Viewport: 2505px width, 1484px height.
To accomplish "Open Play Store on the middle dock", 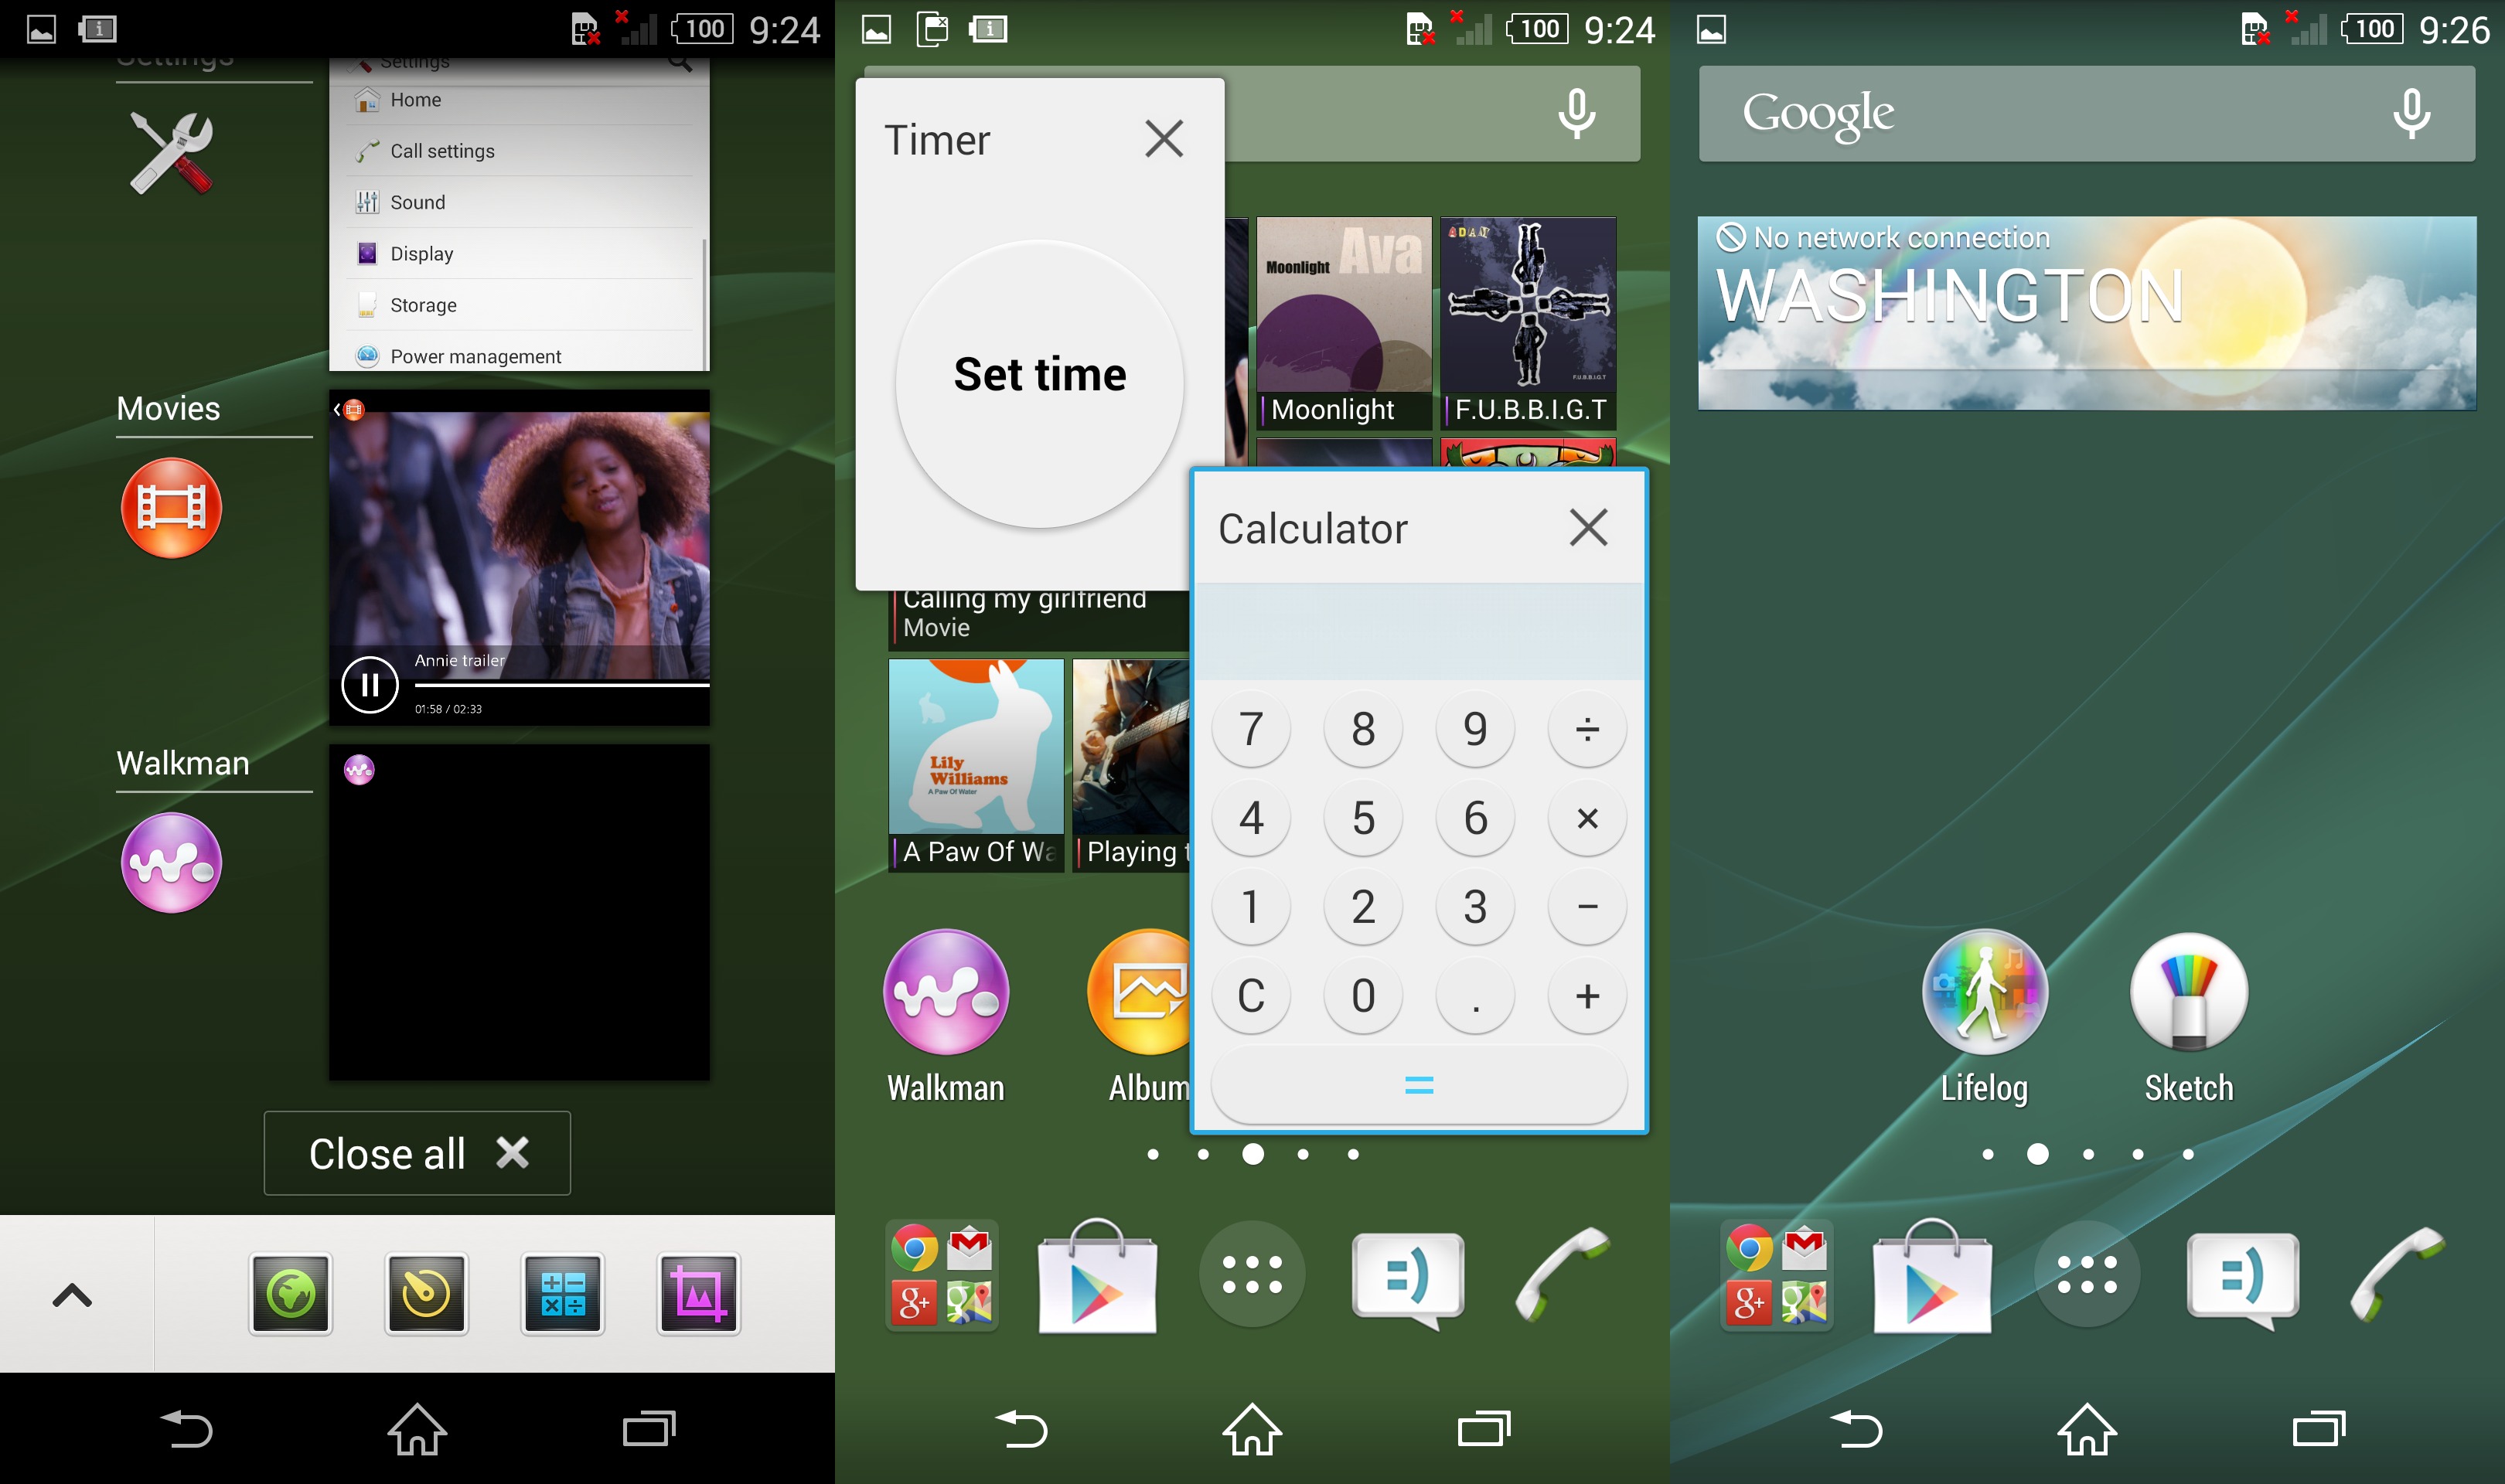I will click(1097, 1275).
